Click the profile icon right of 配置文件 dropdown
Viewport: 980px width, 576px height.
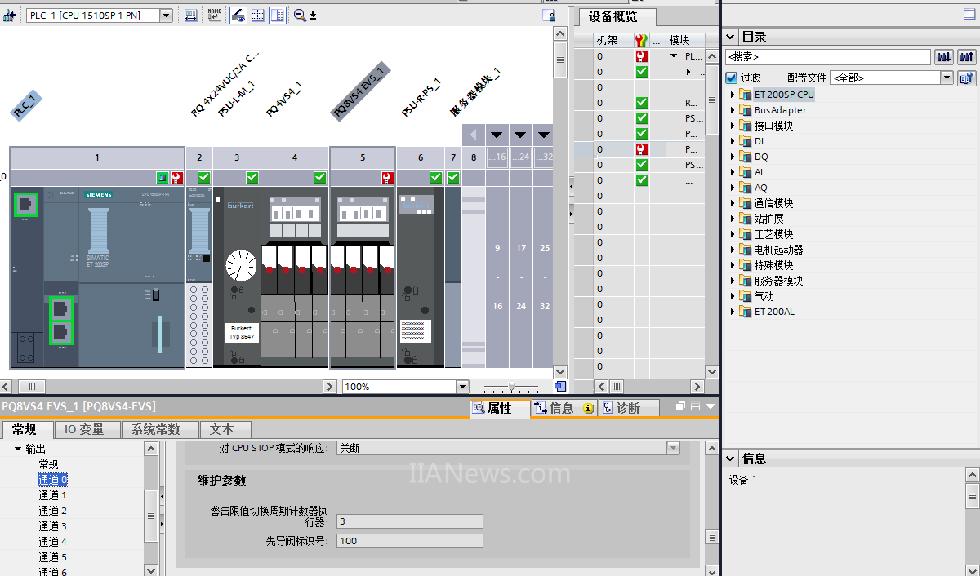pyautogui.click(x=965, y=77)
